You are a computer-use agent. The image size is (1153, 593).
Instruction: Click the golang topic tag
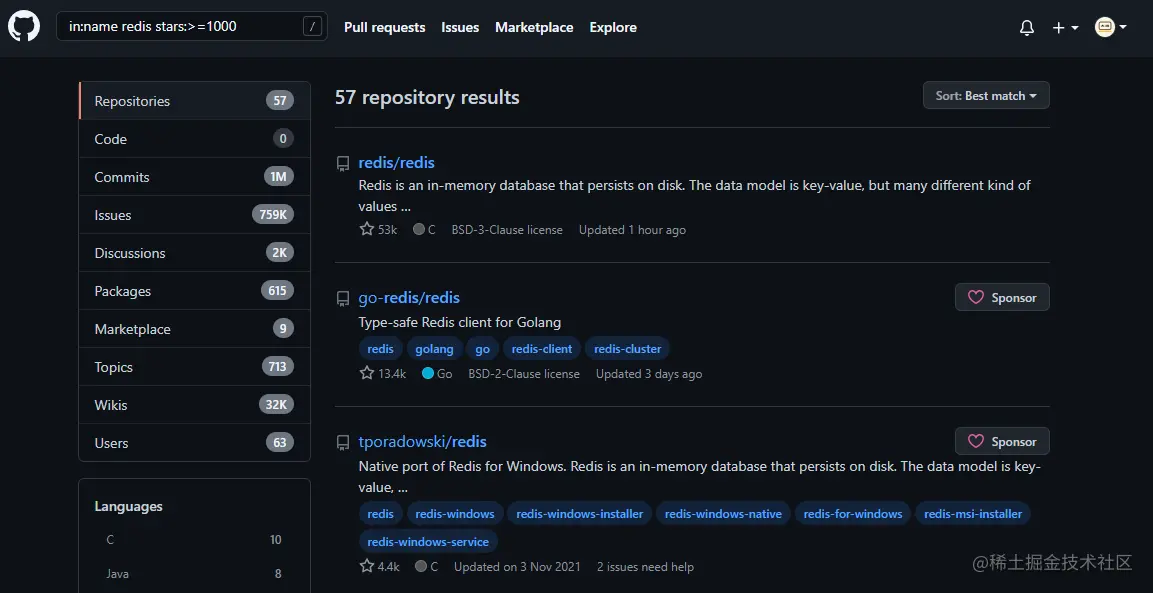tap(434, 349)
